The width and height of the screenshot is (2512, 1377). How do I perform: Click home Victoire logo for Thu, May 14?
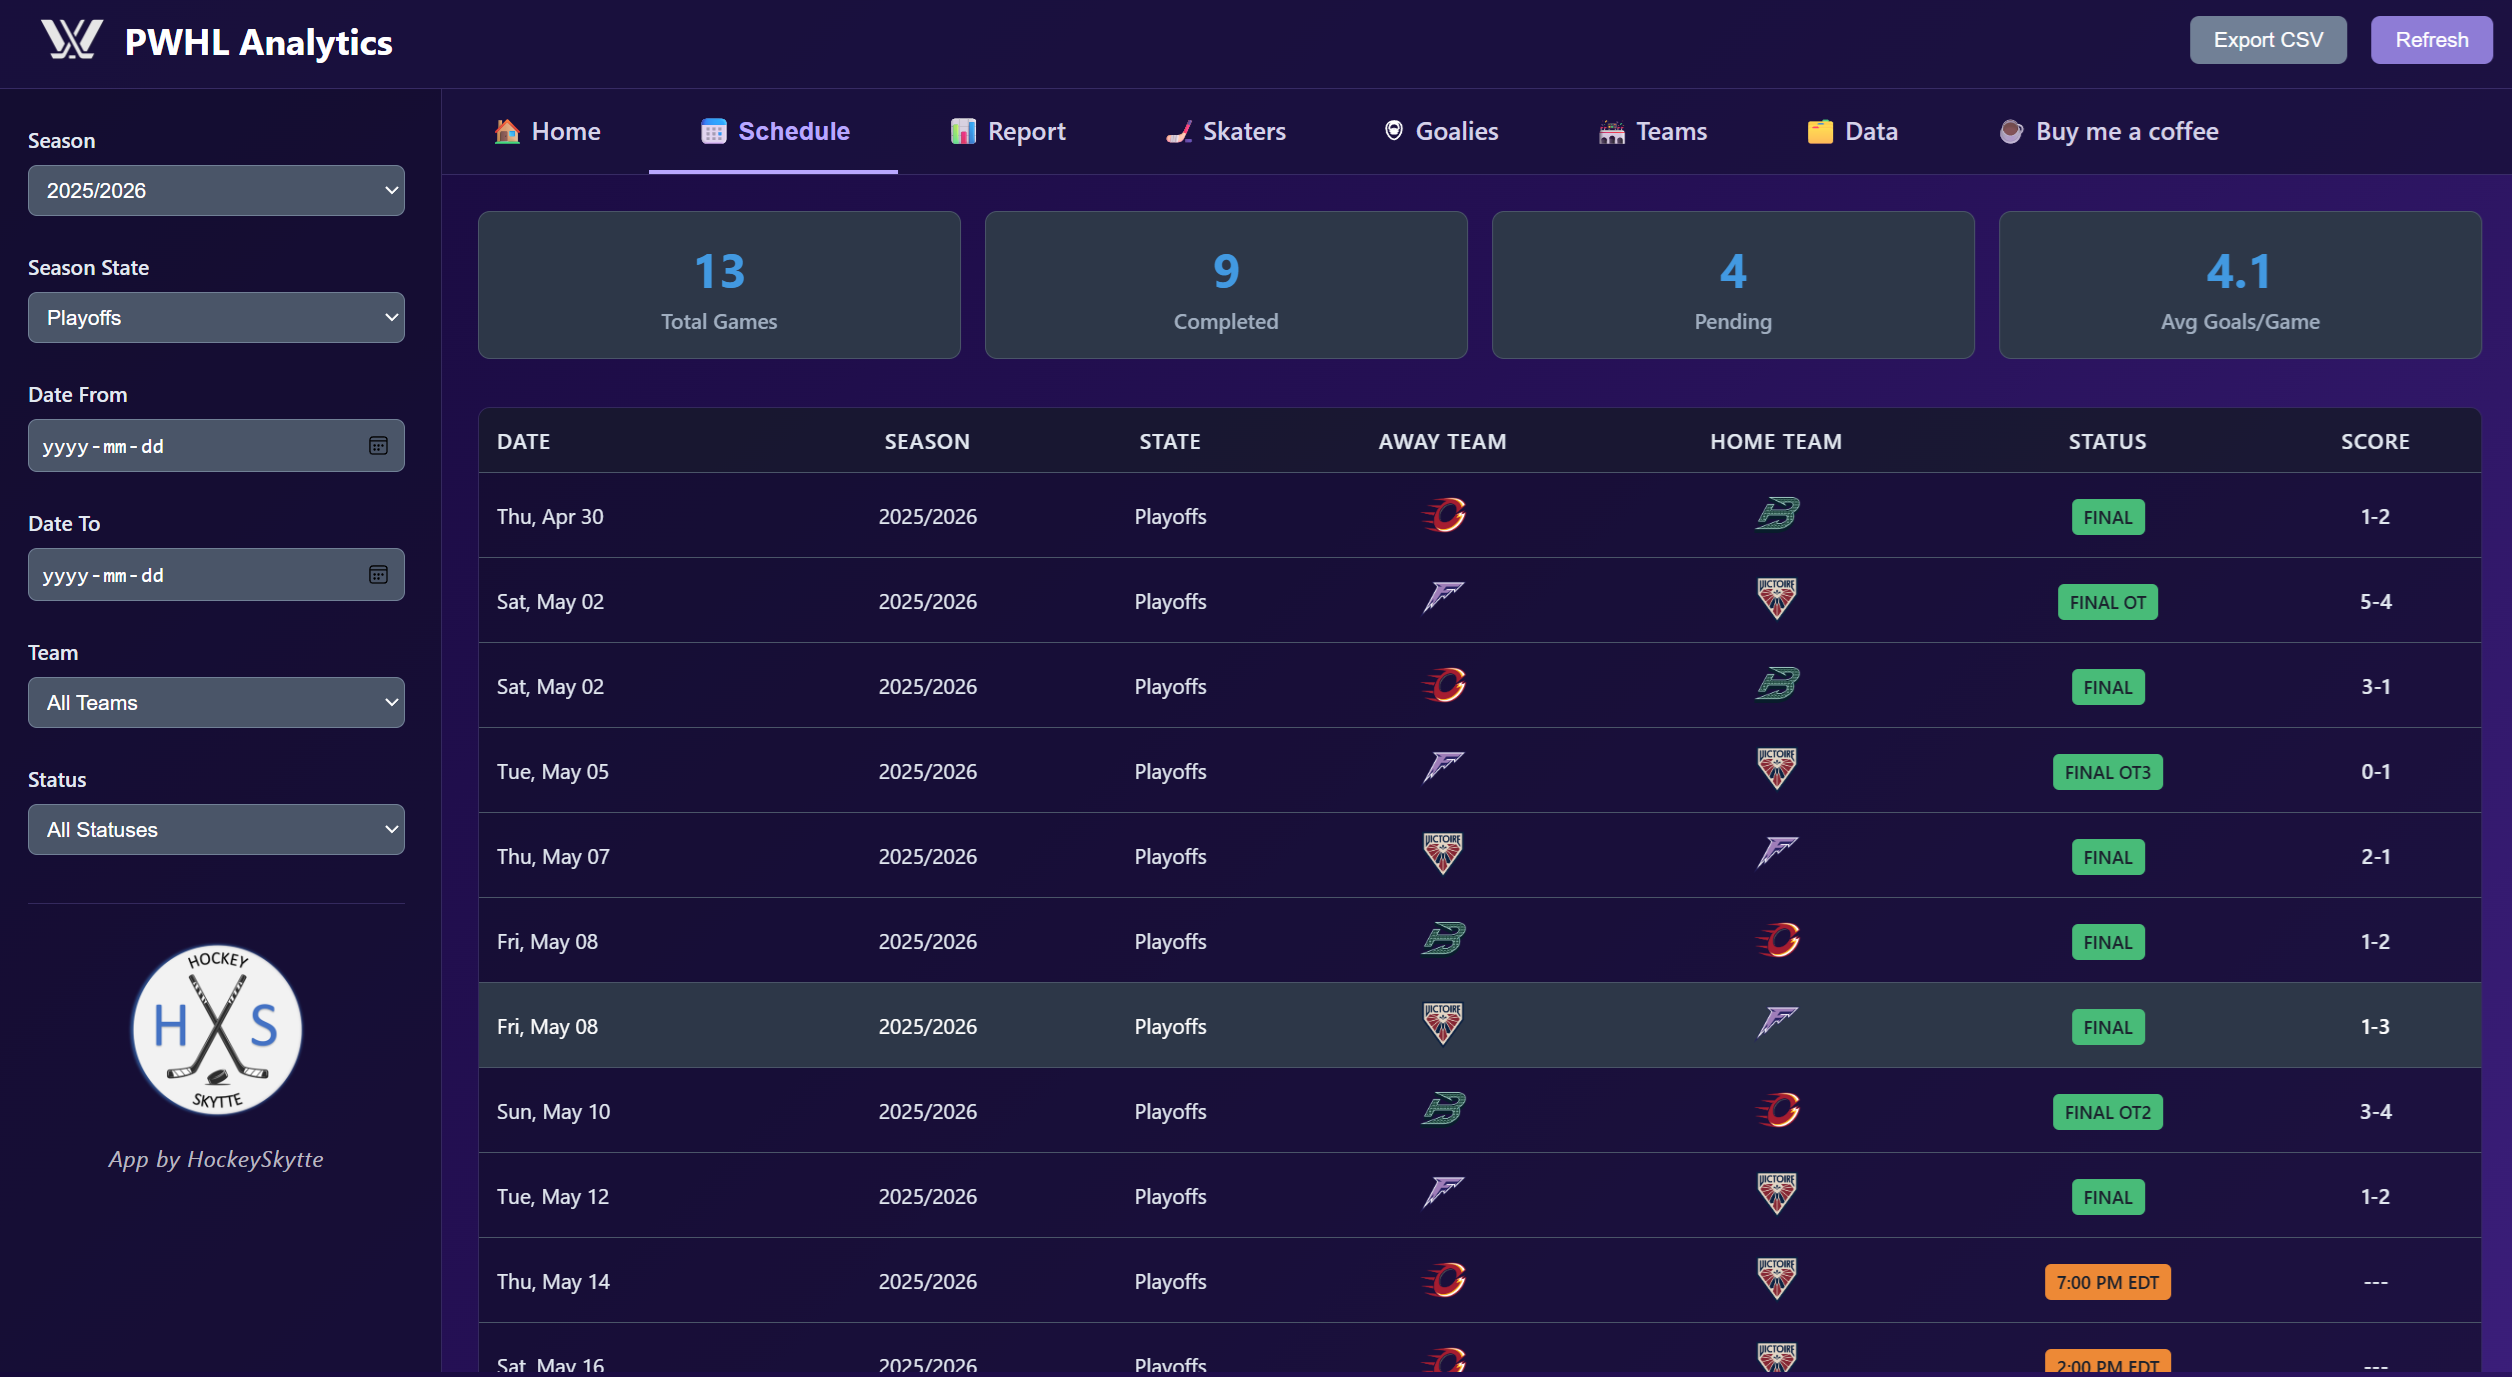pos(1777,1280)
